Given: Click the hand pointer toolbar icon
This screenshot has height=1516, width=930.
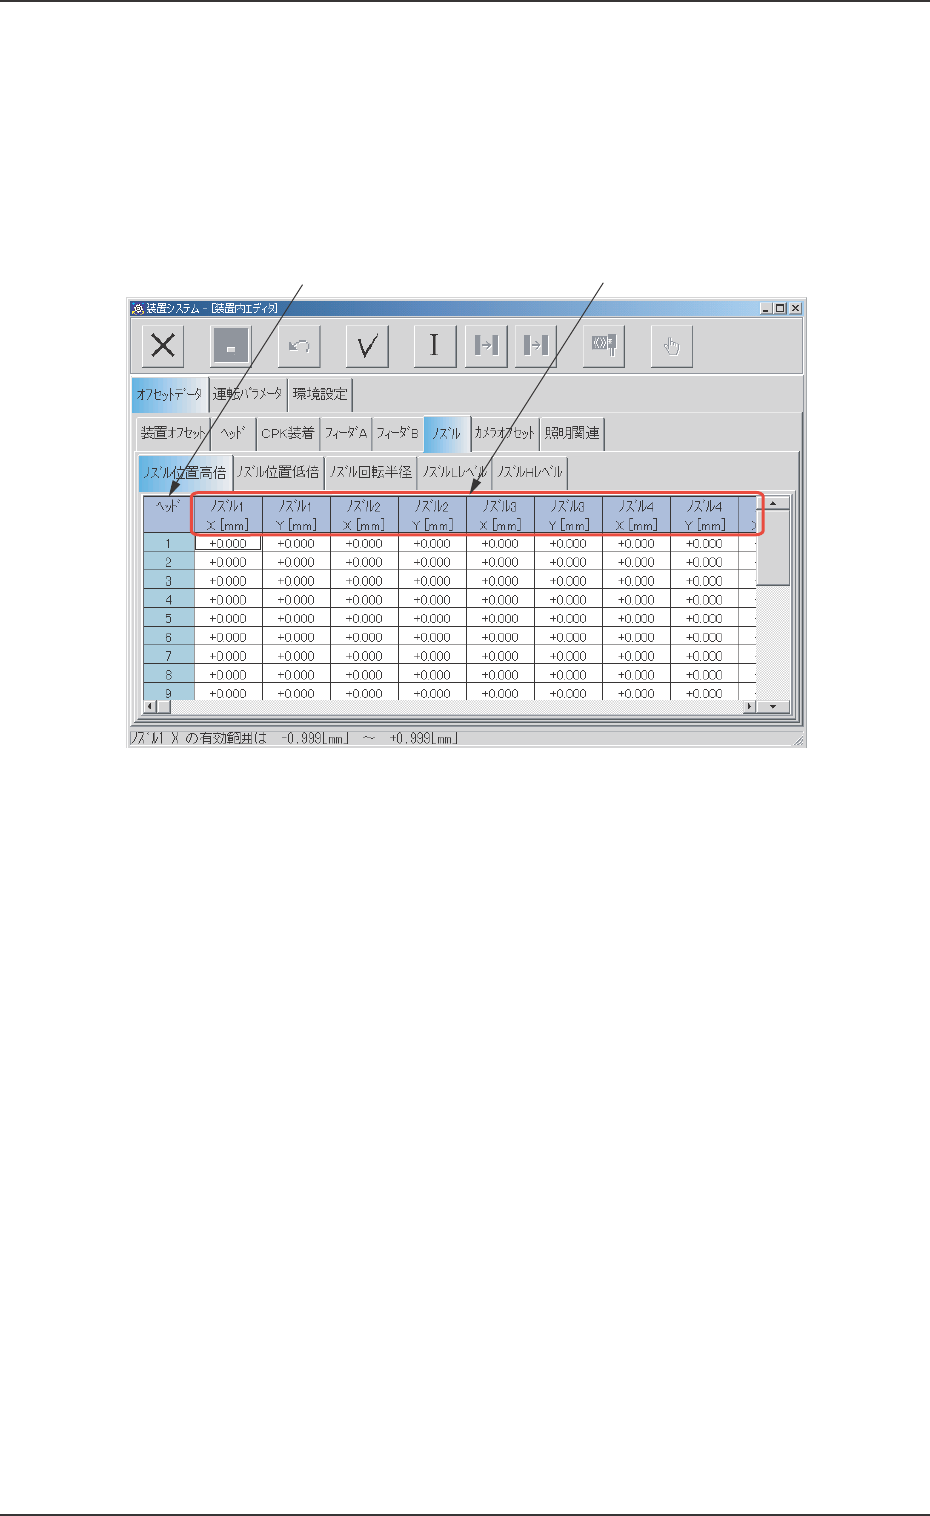Looking at the screenshot, I should [x=672, y=346].
